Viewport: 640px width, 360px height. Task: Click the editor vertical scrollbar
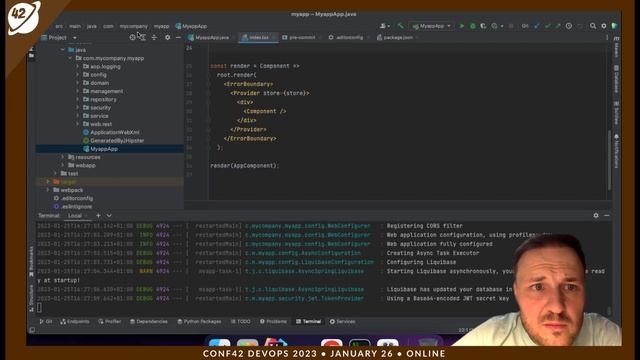pos(609,160)
